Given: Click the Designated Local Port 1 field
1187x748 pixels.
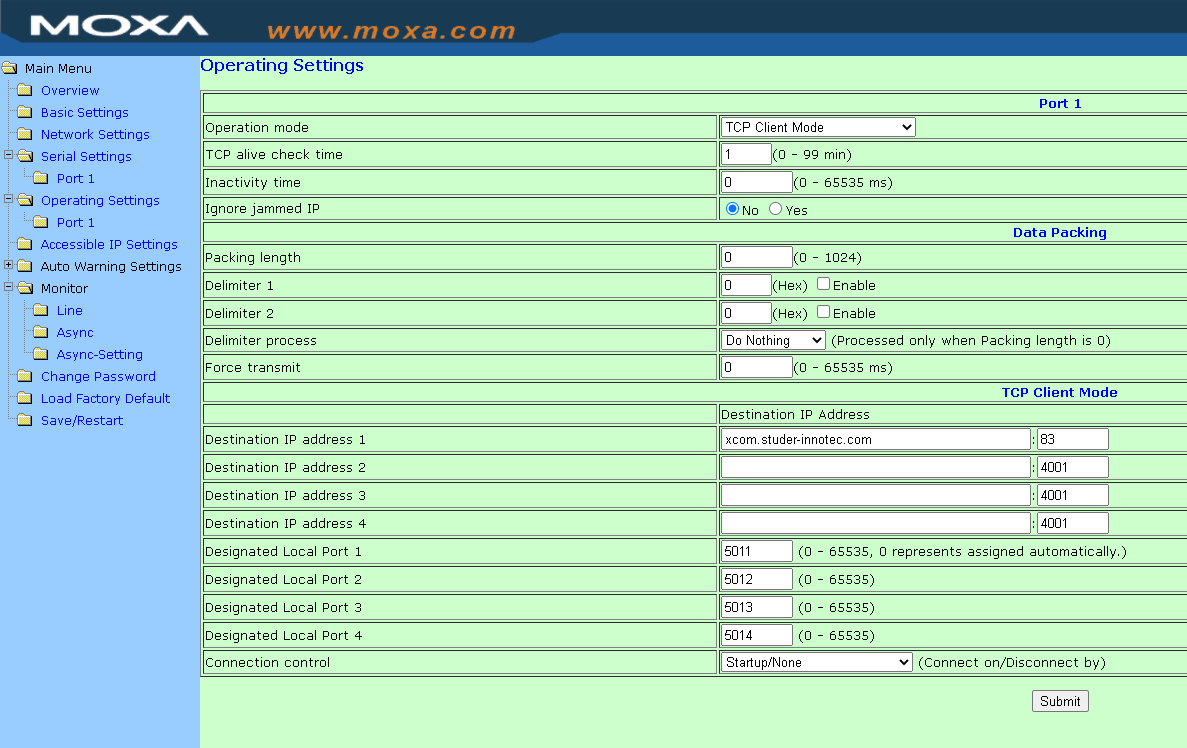Looking at the screenshot, I should click(x=756, y=551).
